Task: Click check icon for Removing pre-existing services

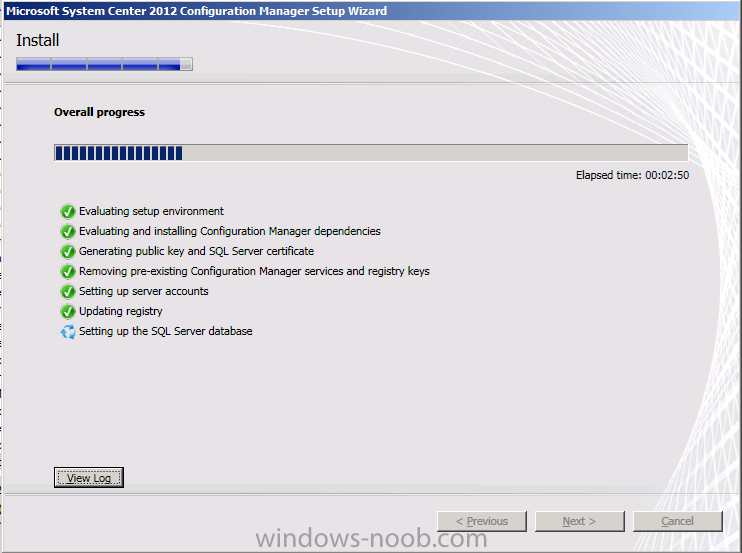Action: pyautogui.click(x=68, y=272)
